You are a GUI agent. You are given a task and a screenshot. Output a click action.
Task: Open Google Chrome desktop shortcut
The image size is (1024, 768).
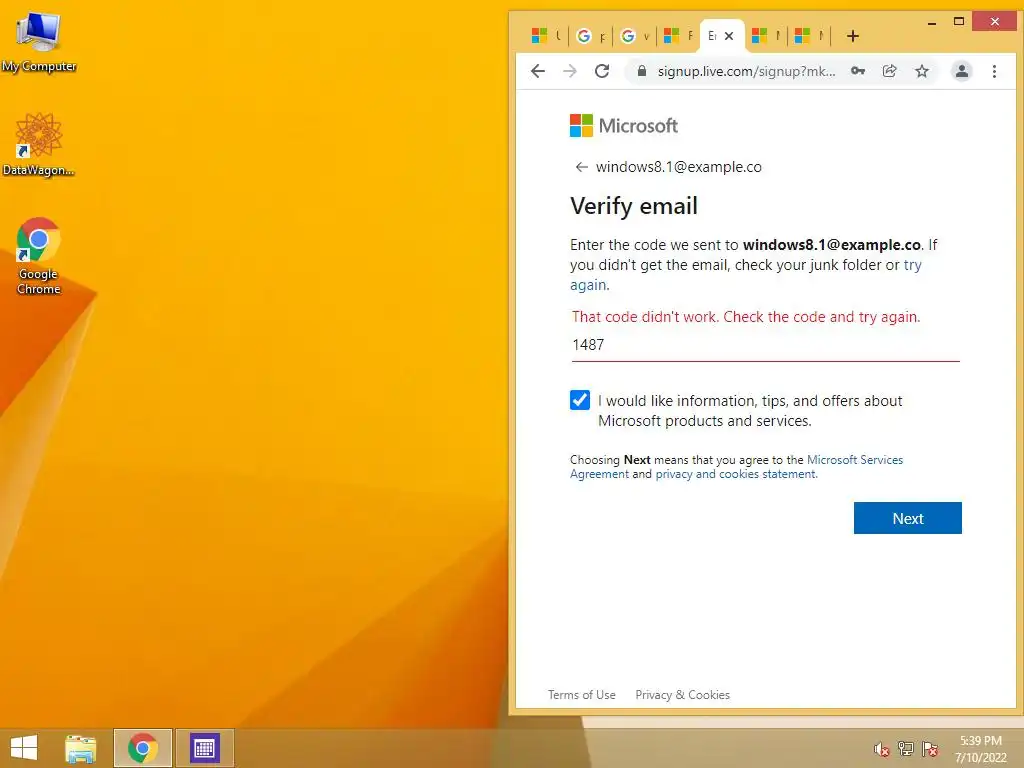tap(39, 255)
